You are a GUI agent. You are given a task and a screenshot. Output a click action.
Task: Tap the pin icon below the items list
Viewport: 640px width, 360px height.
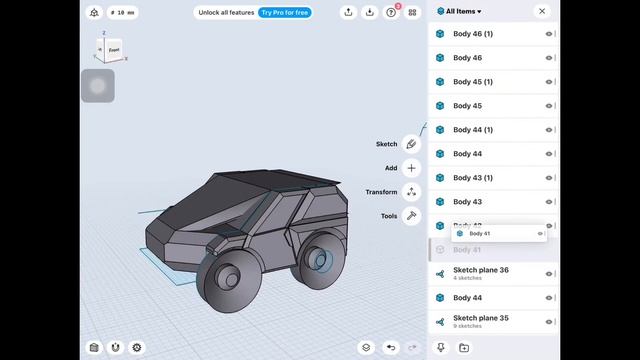pos(441,347)
